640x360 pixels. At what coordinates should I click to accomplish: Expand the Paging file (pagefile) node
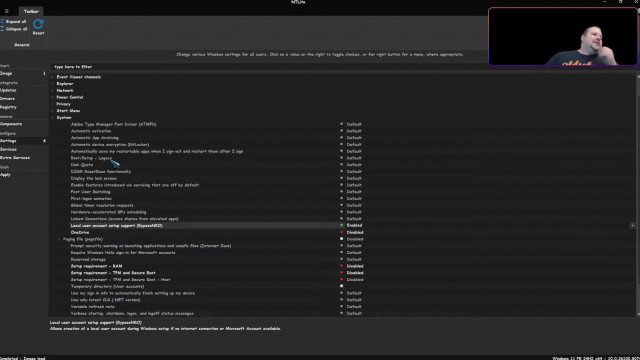(x=59, y=239)
